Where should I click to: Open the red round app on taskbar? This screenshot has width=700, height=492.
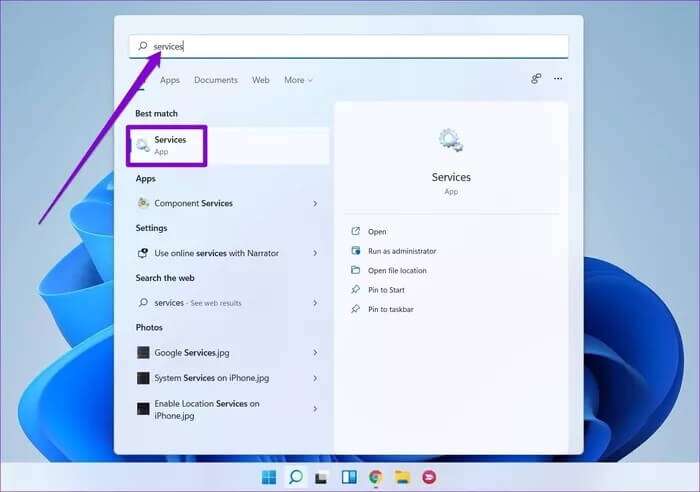tap(429, 477)
